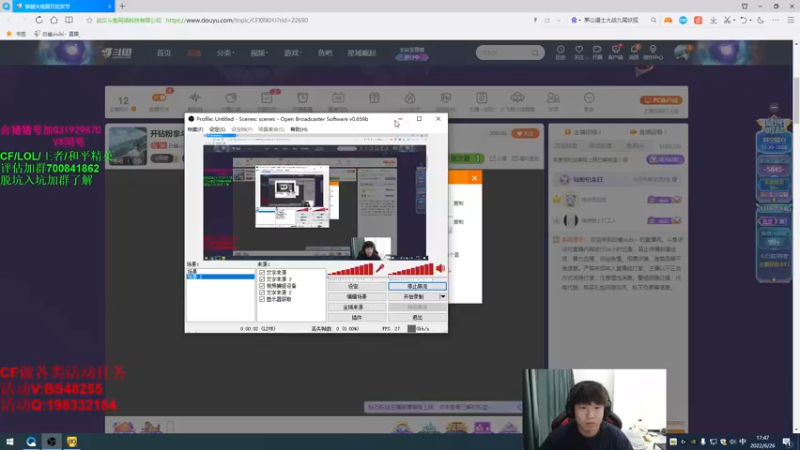
Task: Open the browser downloads icon
Action: [713, 20]
